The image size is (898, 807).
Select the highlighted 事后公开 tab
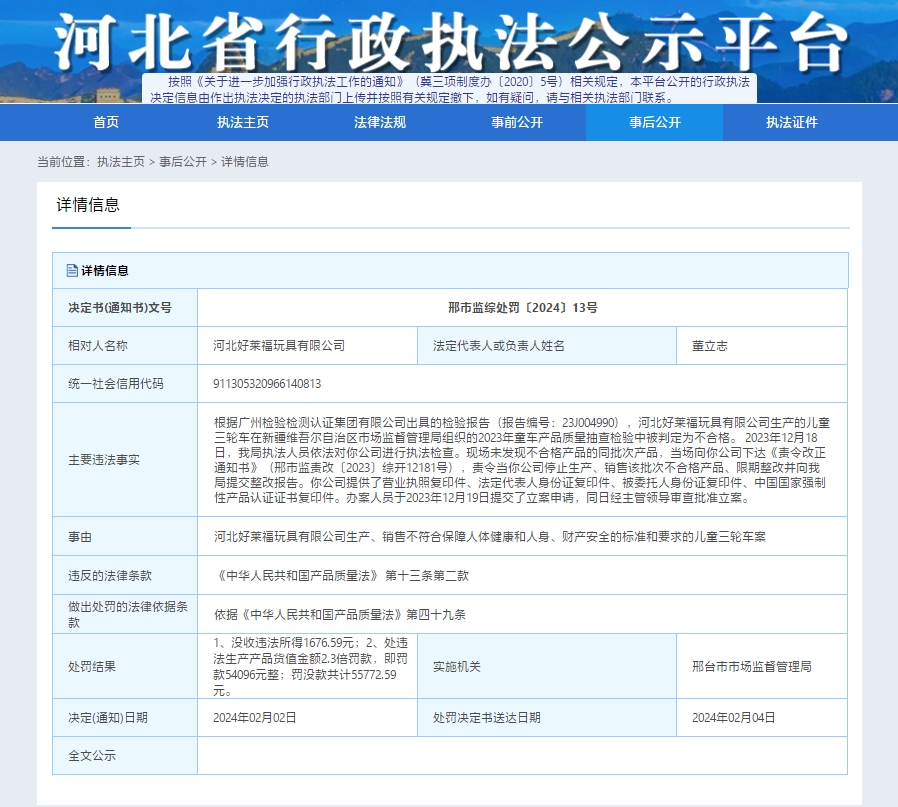(655, 122)
